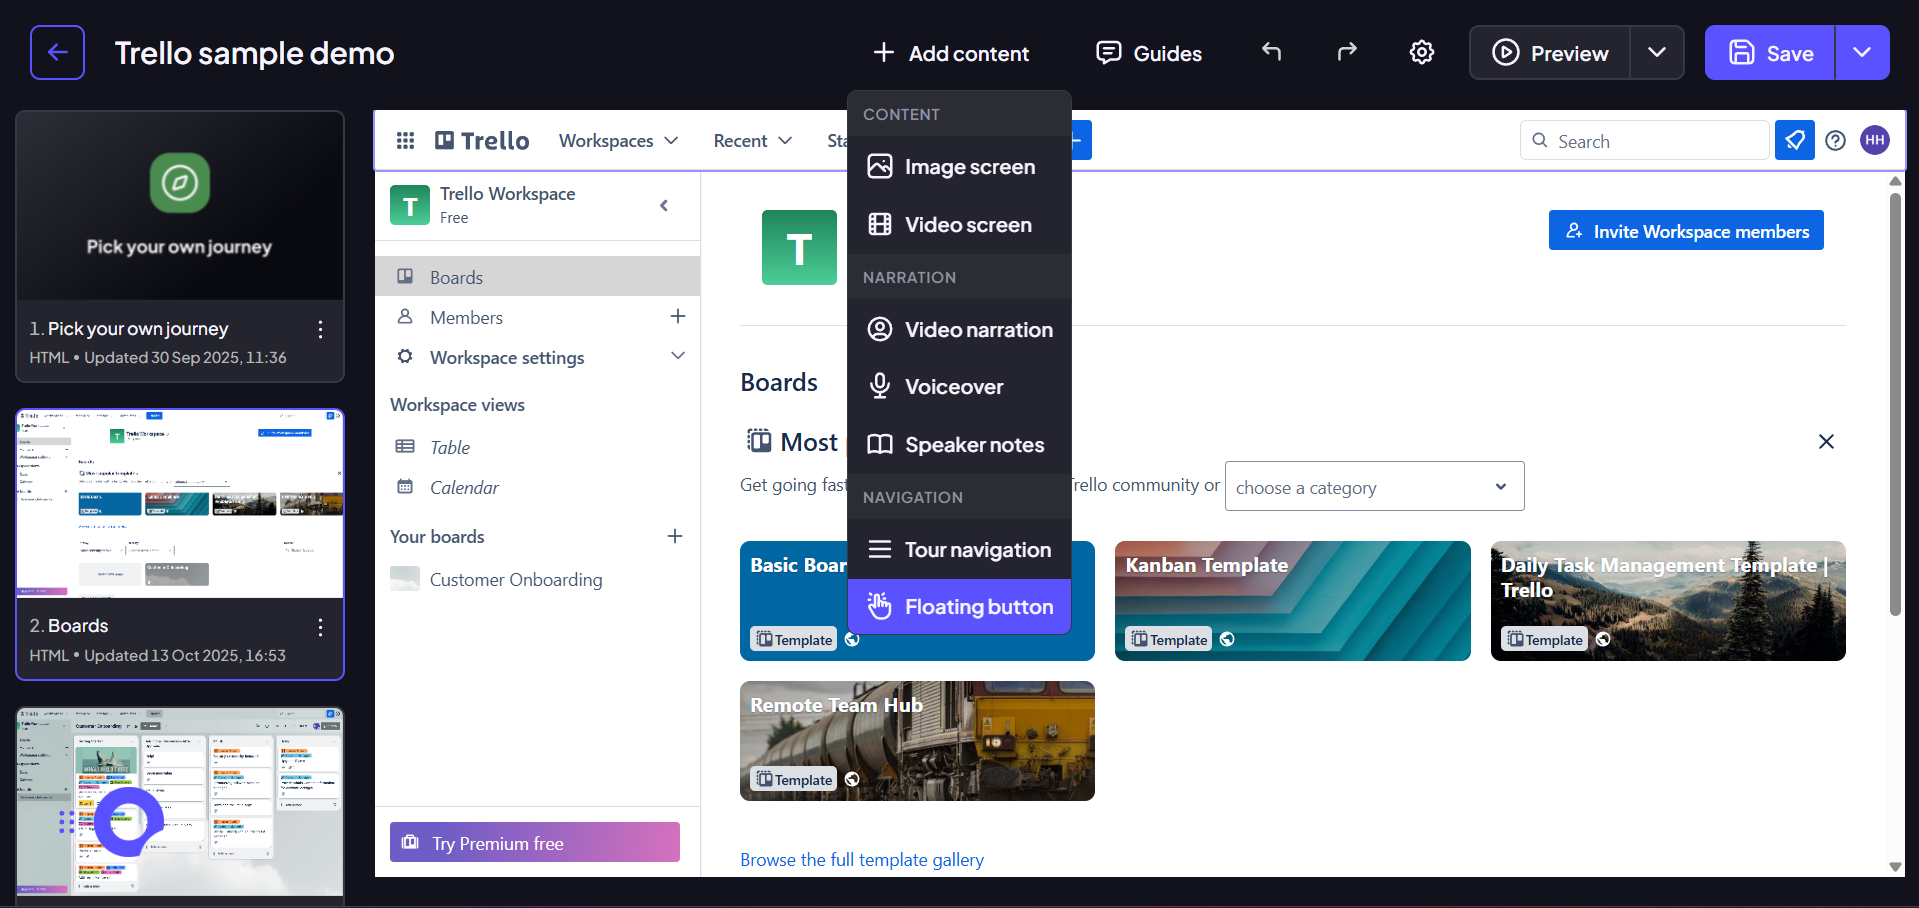1919x908 pixels.
Task: Open the Trello help question icon
Action: tap(1835, 140)
